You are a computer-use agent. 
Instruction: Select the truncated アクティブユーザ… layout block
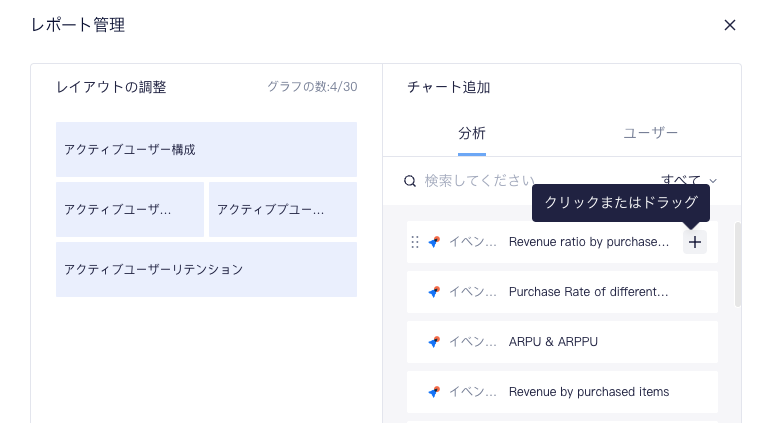point(130,209)
